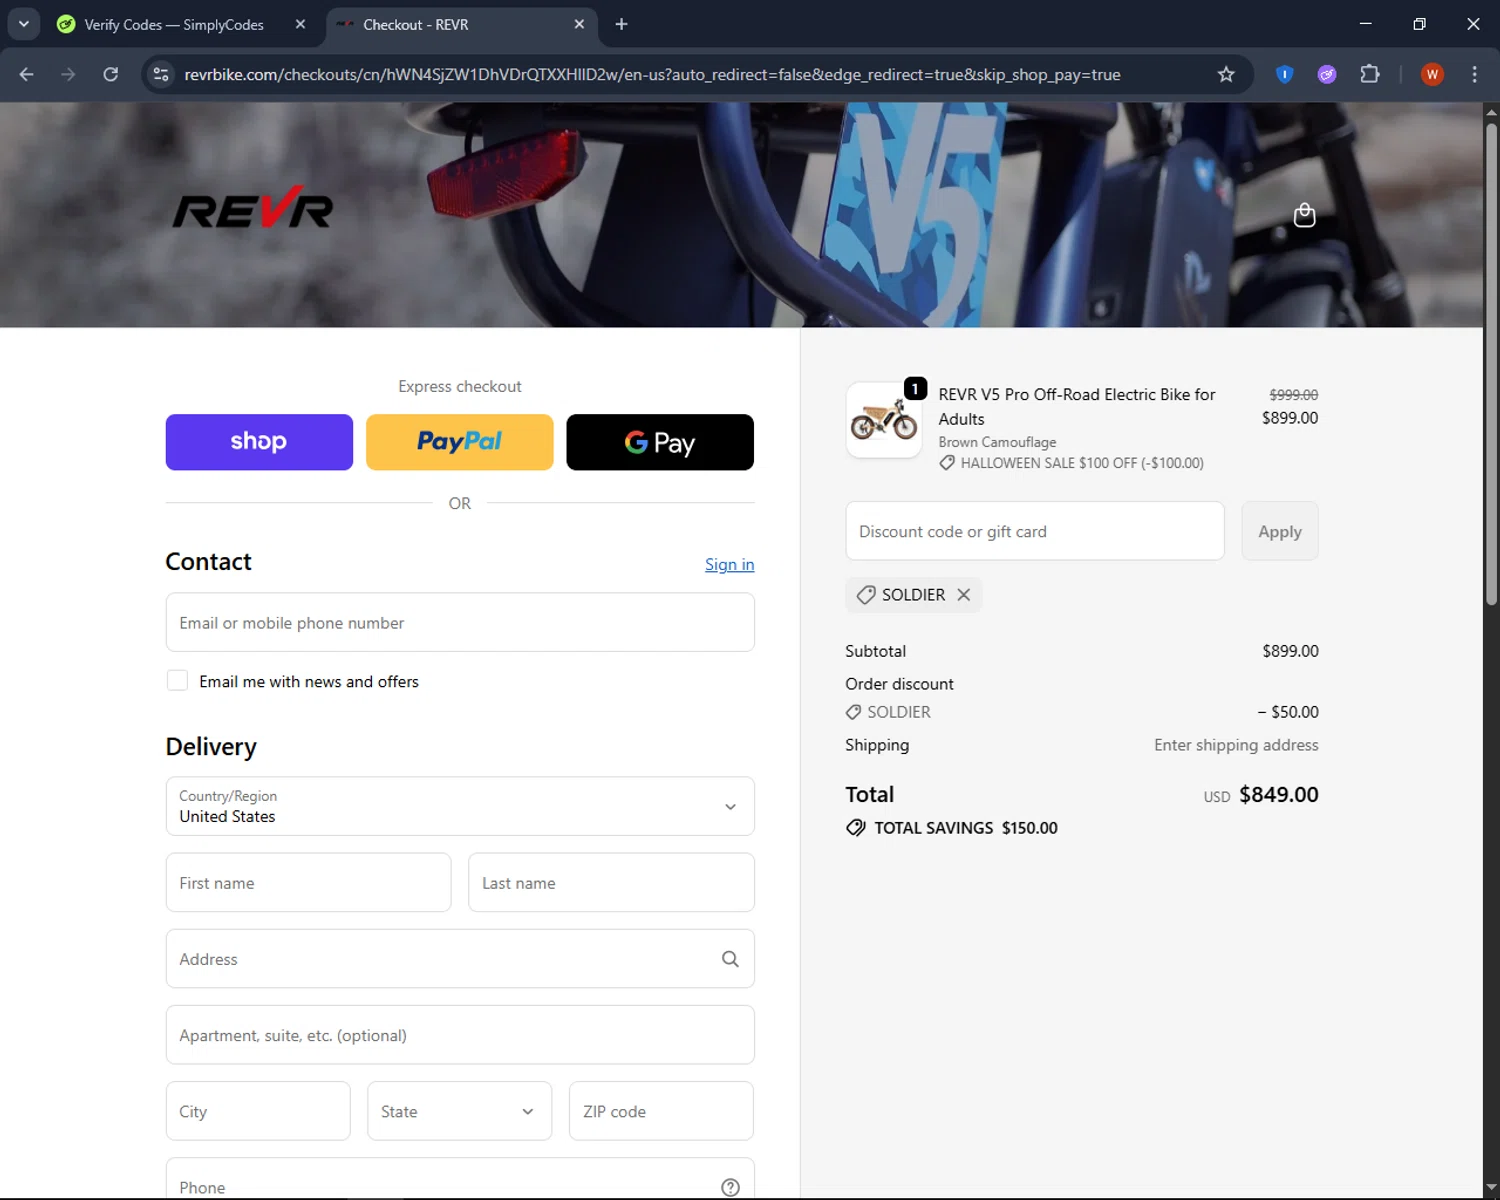Click the City input field
The width and height of the screenshot is (1500, 1200).
[258, 1111]
